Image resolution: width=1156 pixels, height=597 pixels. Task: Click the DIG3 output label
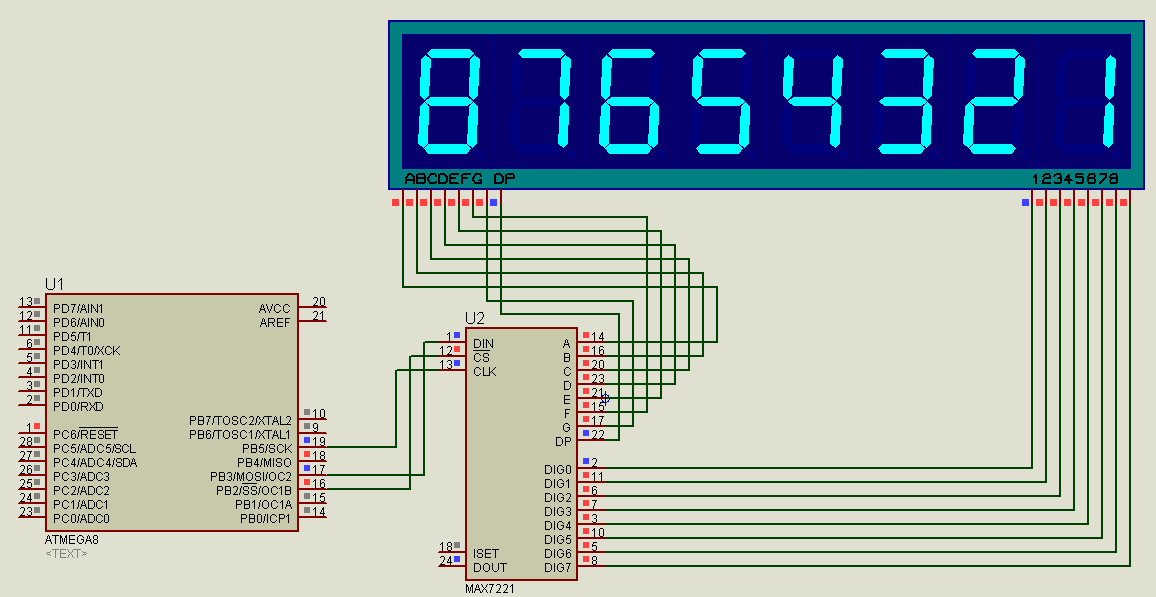[557, 512]
